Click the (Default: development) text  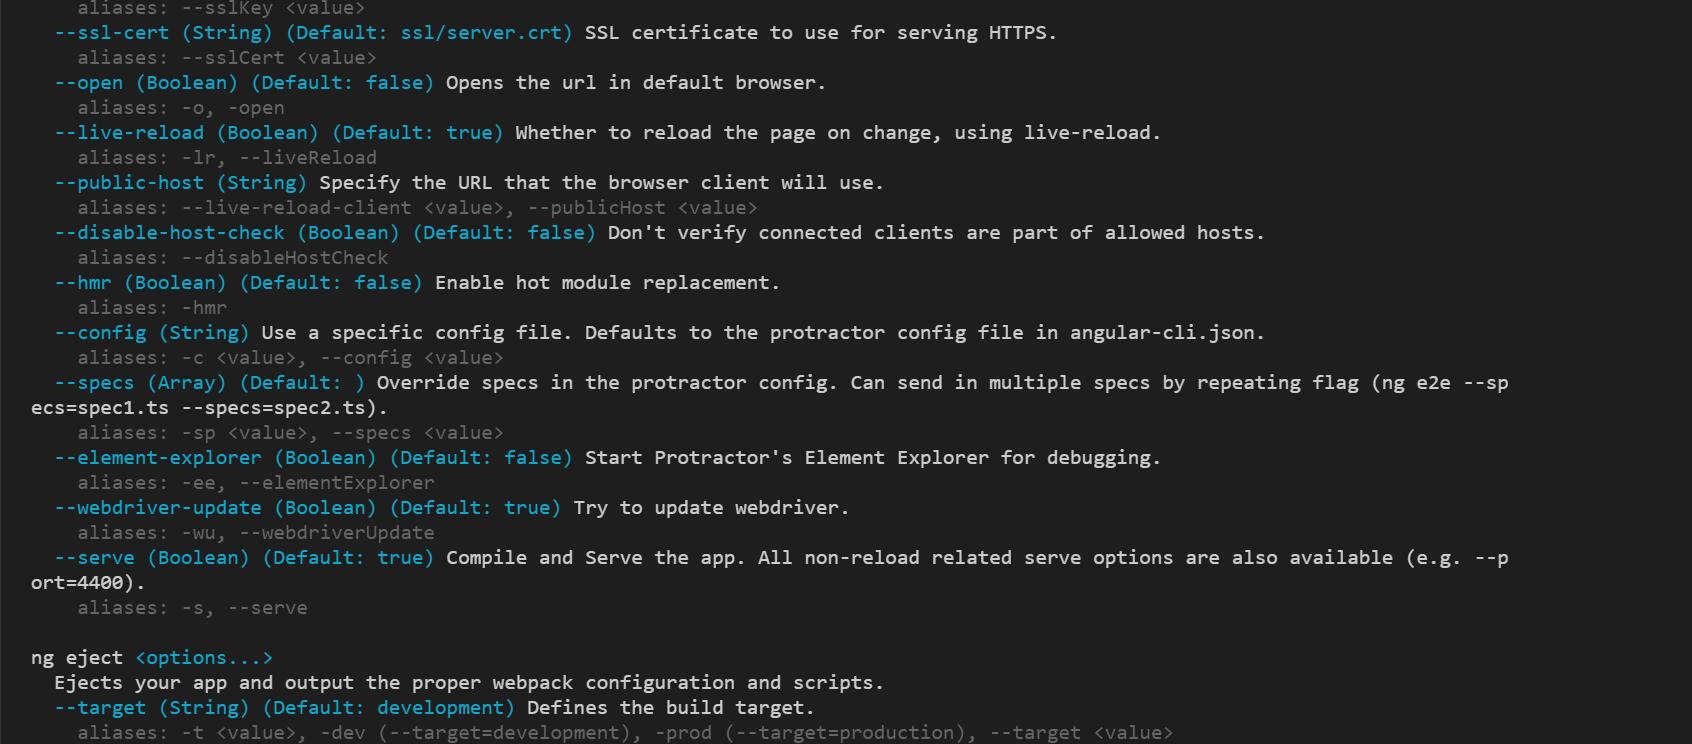point(389,708)
